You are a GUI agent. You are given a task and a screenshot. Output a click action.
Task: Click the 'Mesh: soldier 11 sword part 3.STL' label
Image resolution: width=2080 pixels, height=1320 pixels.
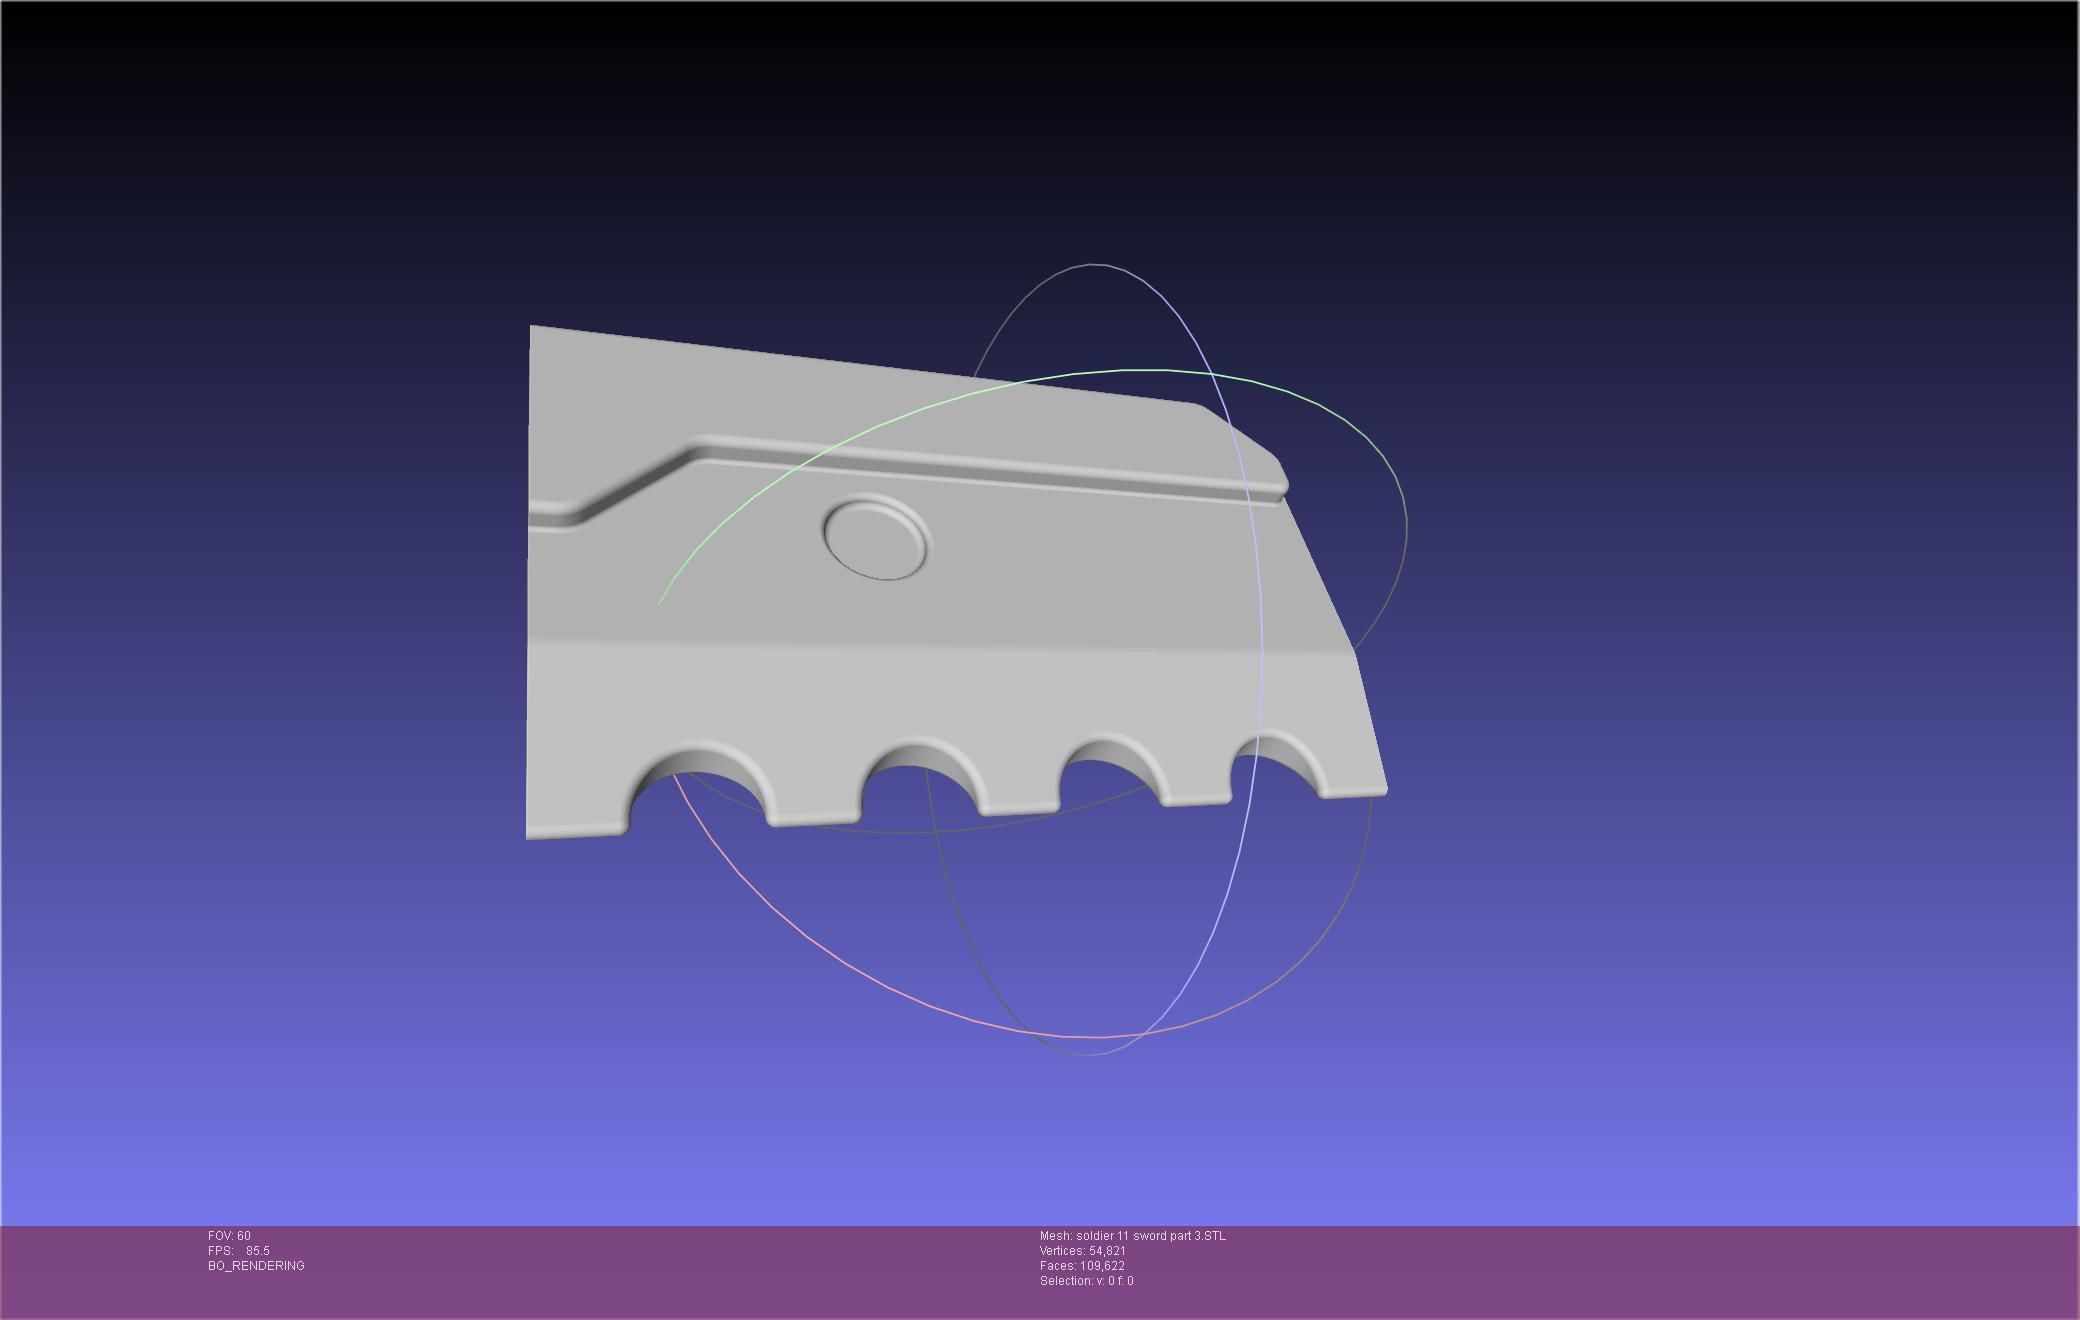coord(1132,1236)
